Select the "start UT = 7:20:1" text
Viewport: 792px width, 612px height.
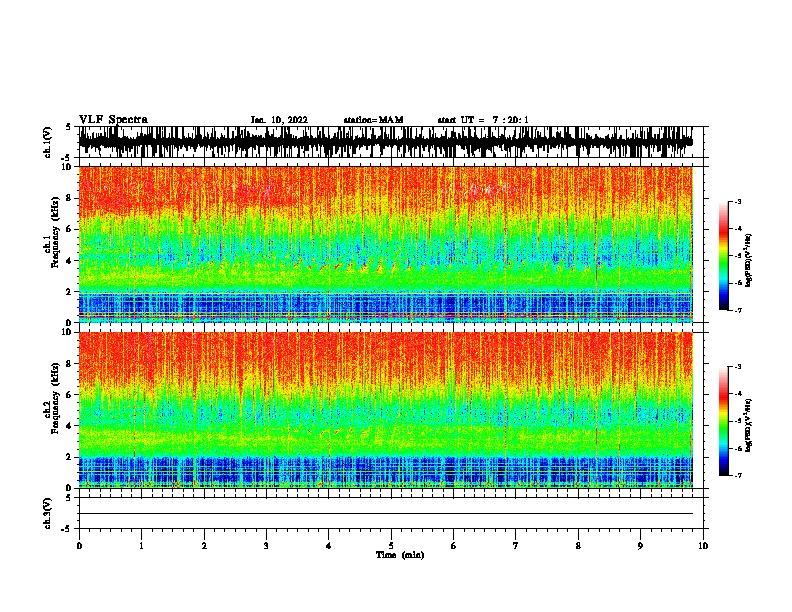tap(483, 120)
